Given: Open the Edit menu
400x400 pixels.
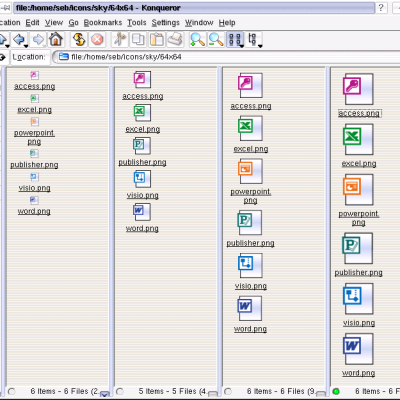Looking at the screenshot, I should click(32, 23).
